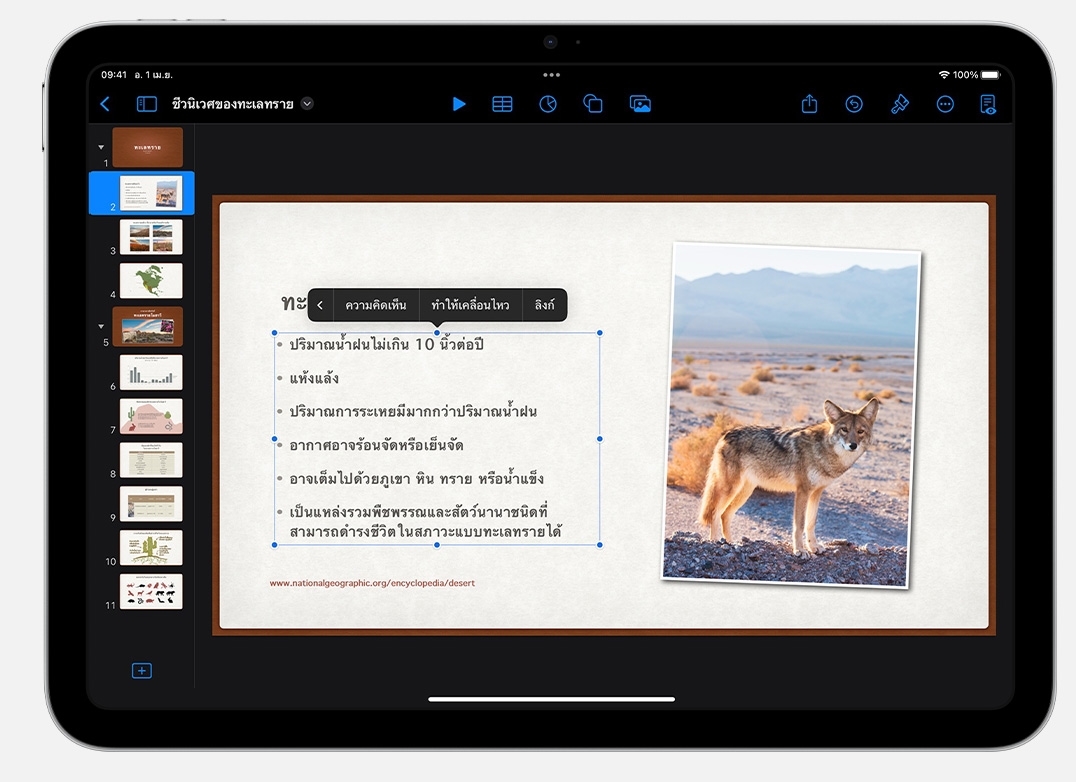The width and height of the screenshot is (1076, 782).
Task: Open the More options ellipsis menu
Action: [x=945, y=104]
